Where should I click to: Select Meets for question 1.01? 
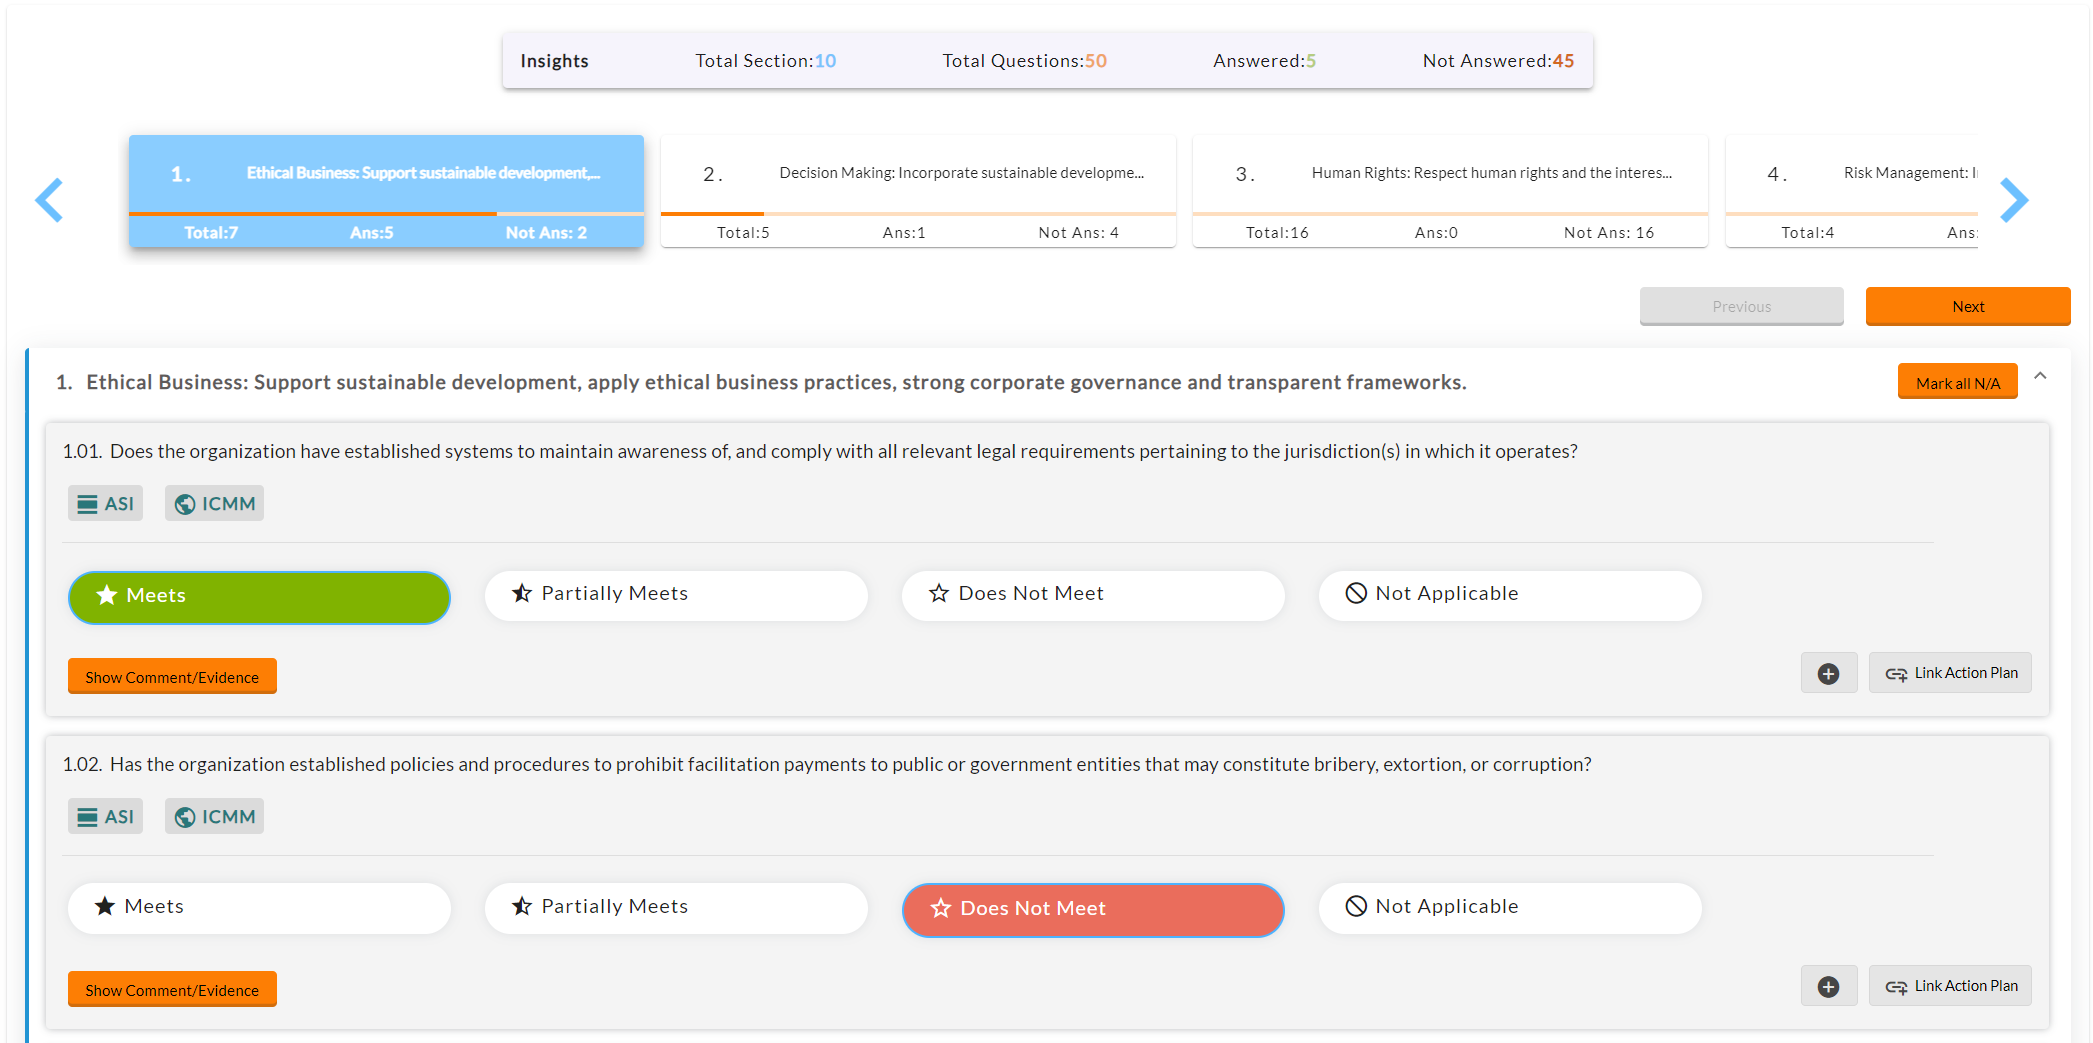pos(259,596)
